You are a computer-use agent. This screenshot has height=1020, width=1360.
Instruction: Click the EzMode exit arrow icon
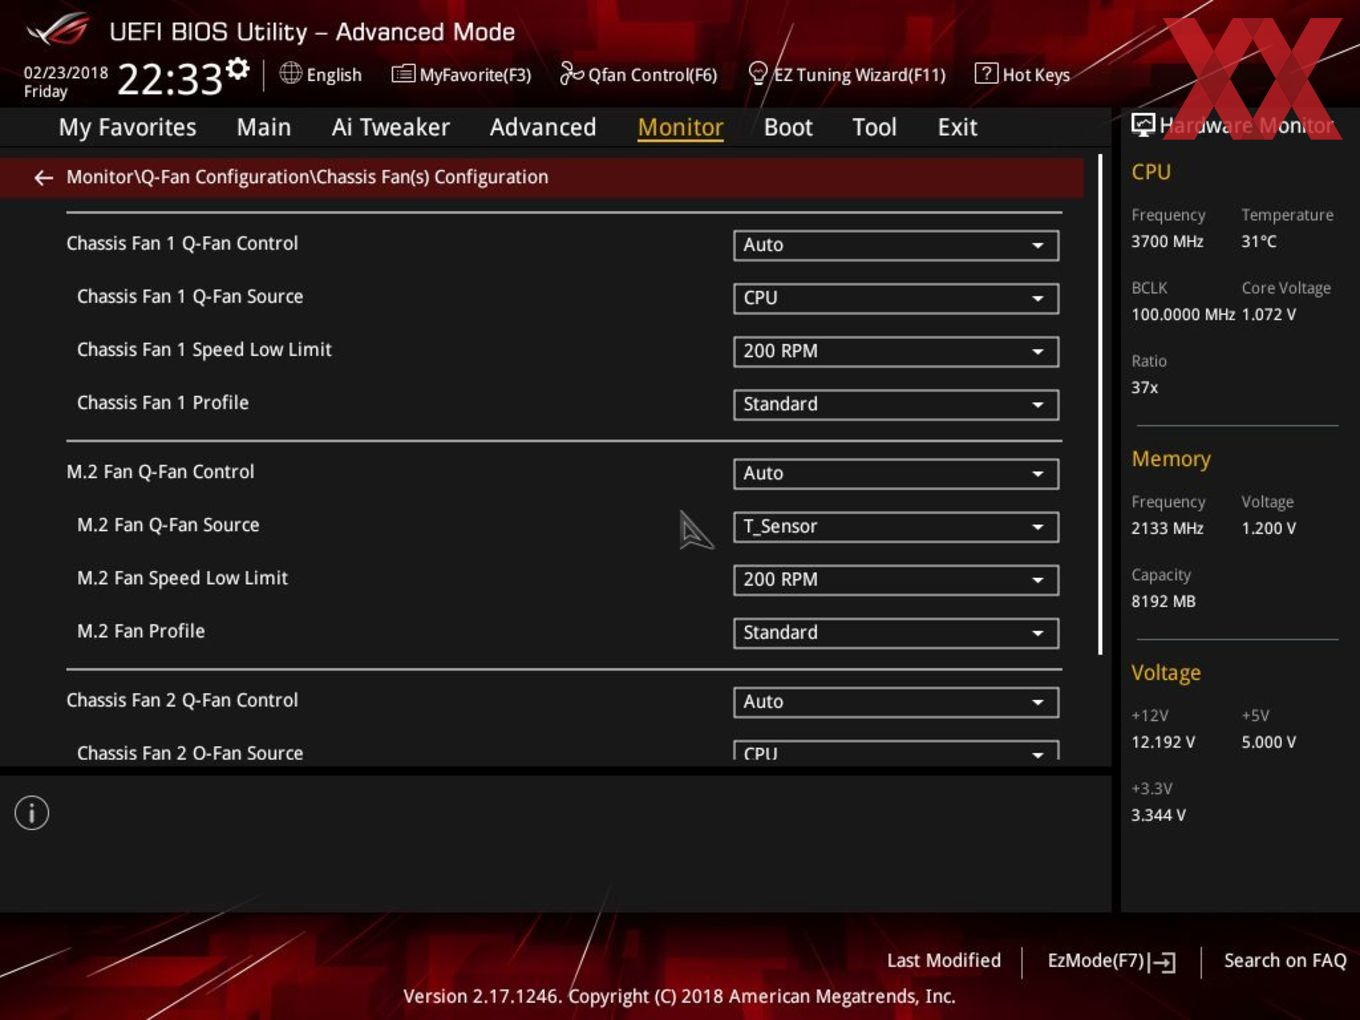click(x=1162, y=962)
